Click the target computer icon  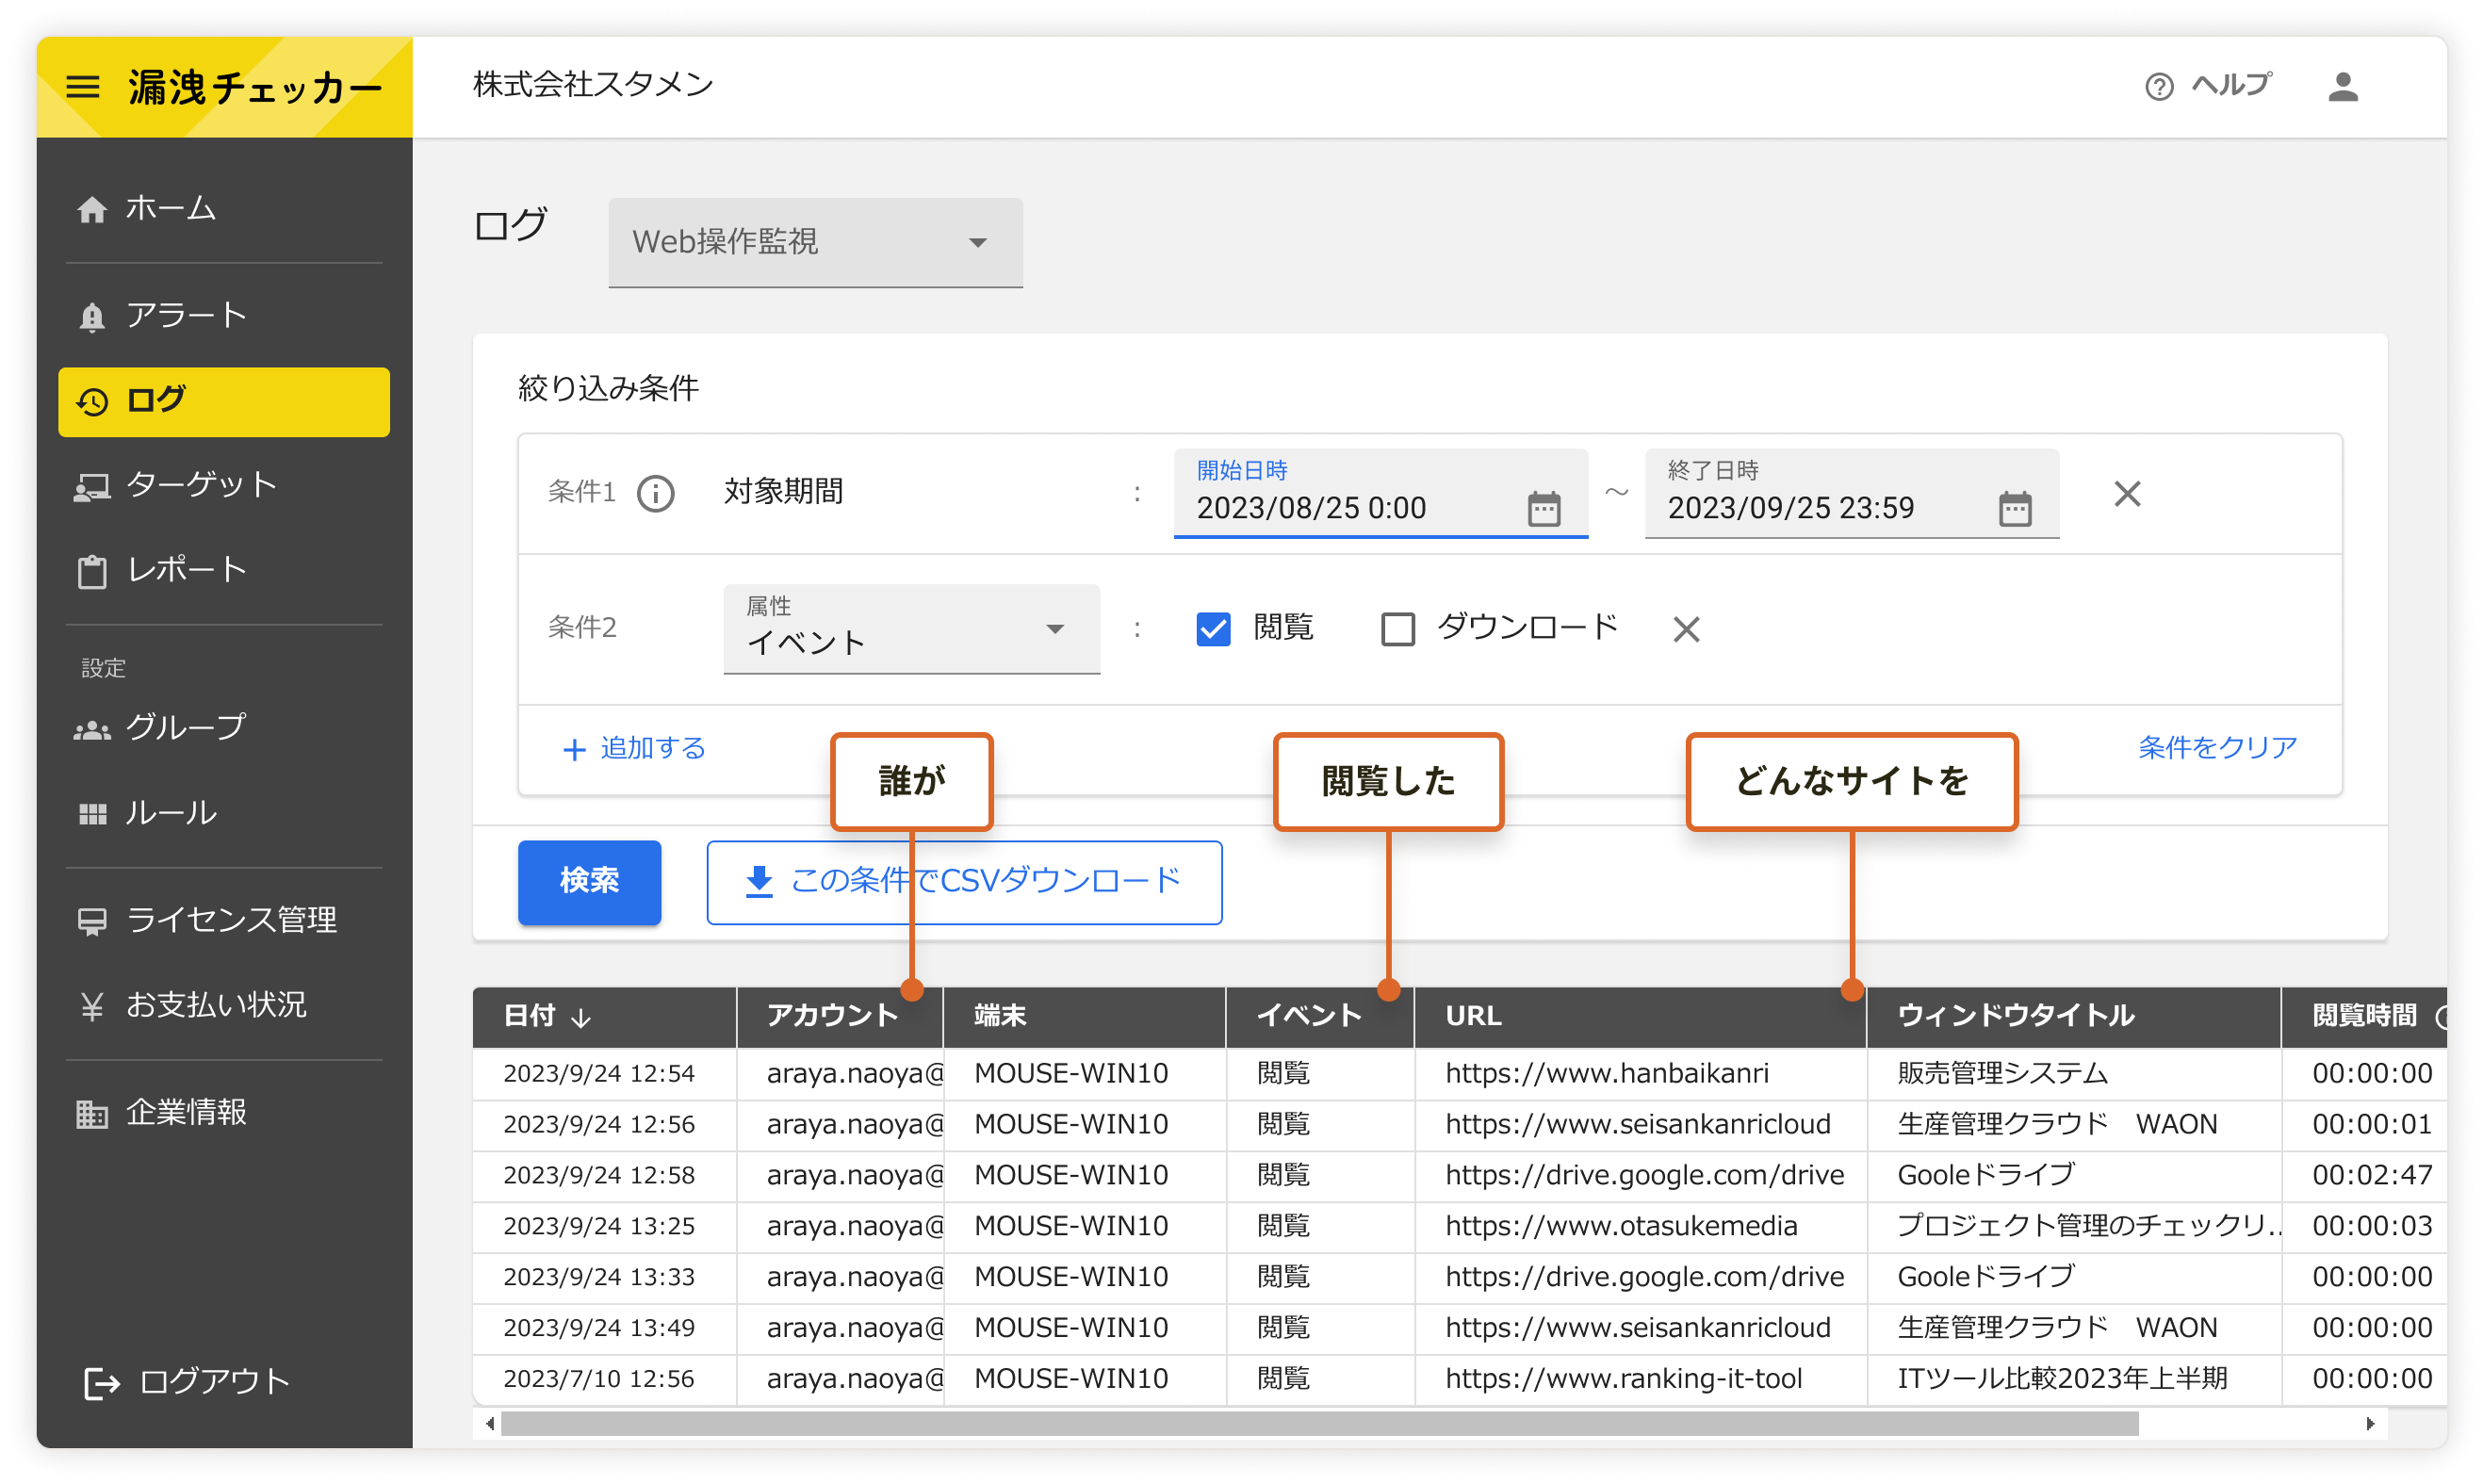point(92,486)
